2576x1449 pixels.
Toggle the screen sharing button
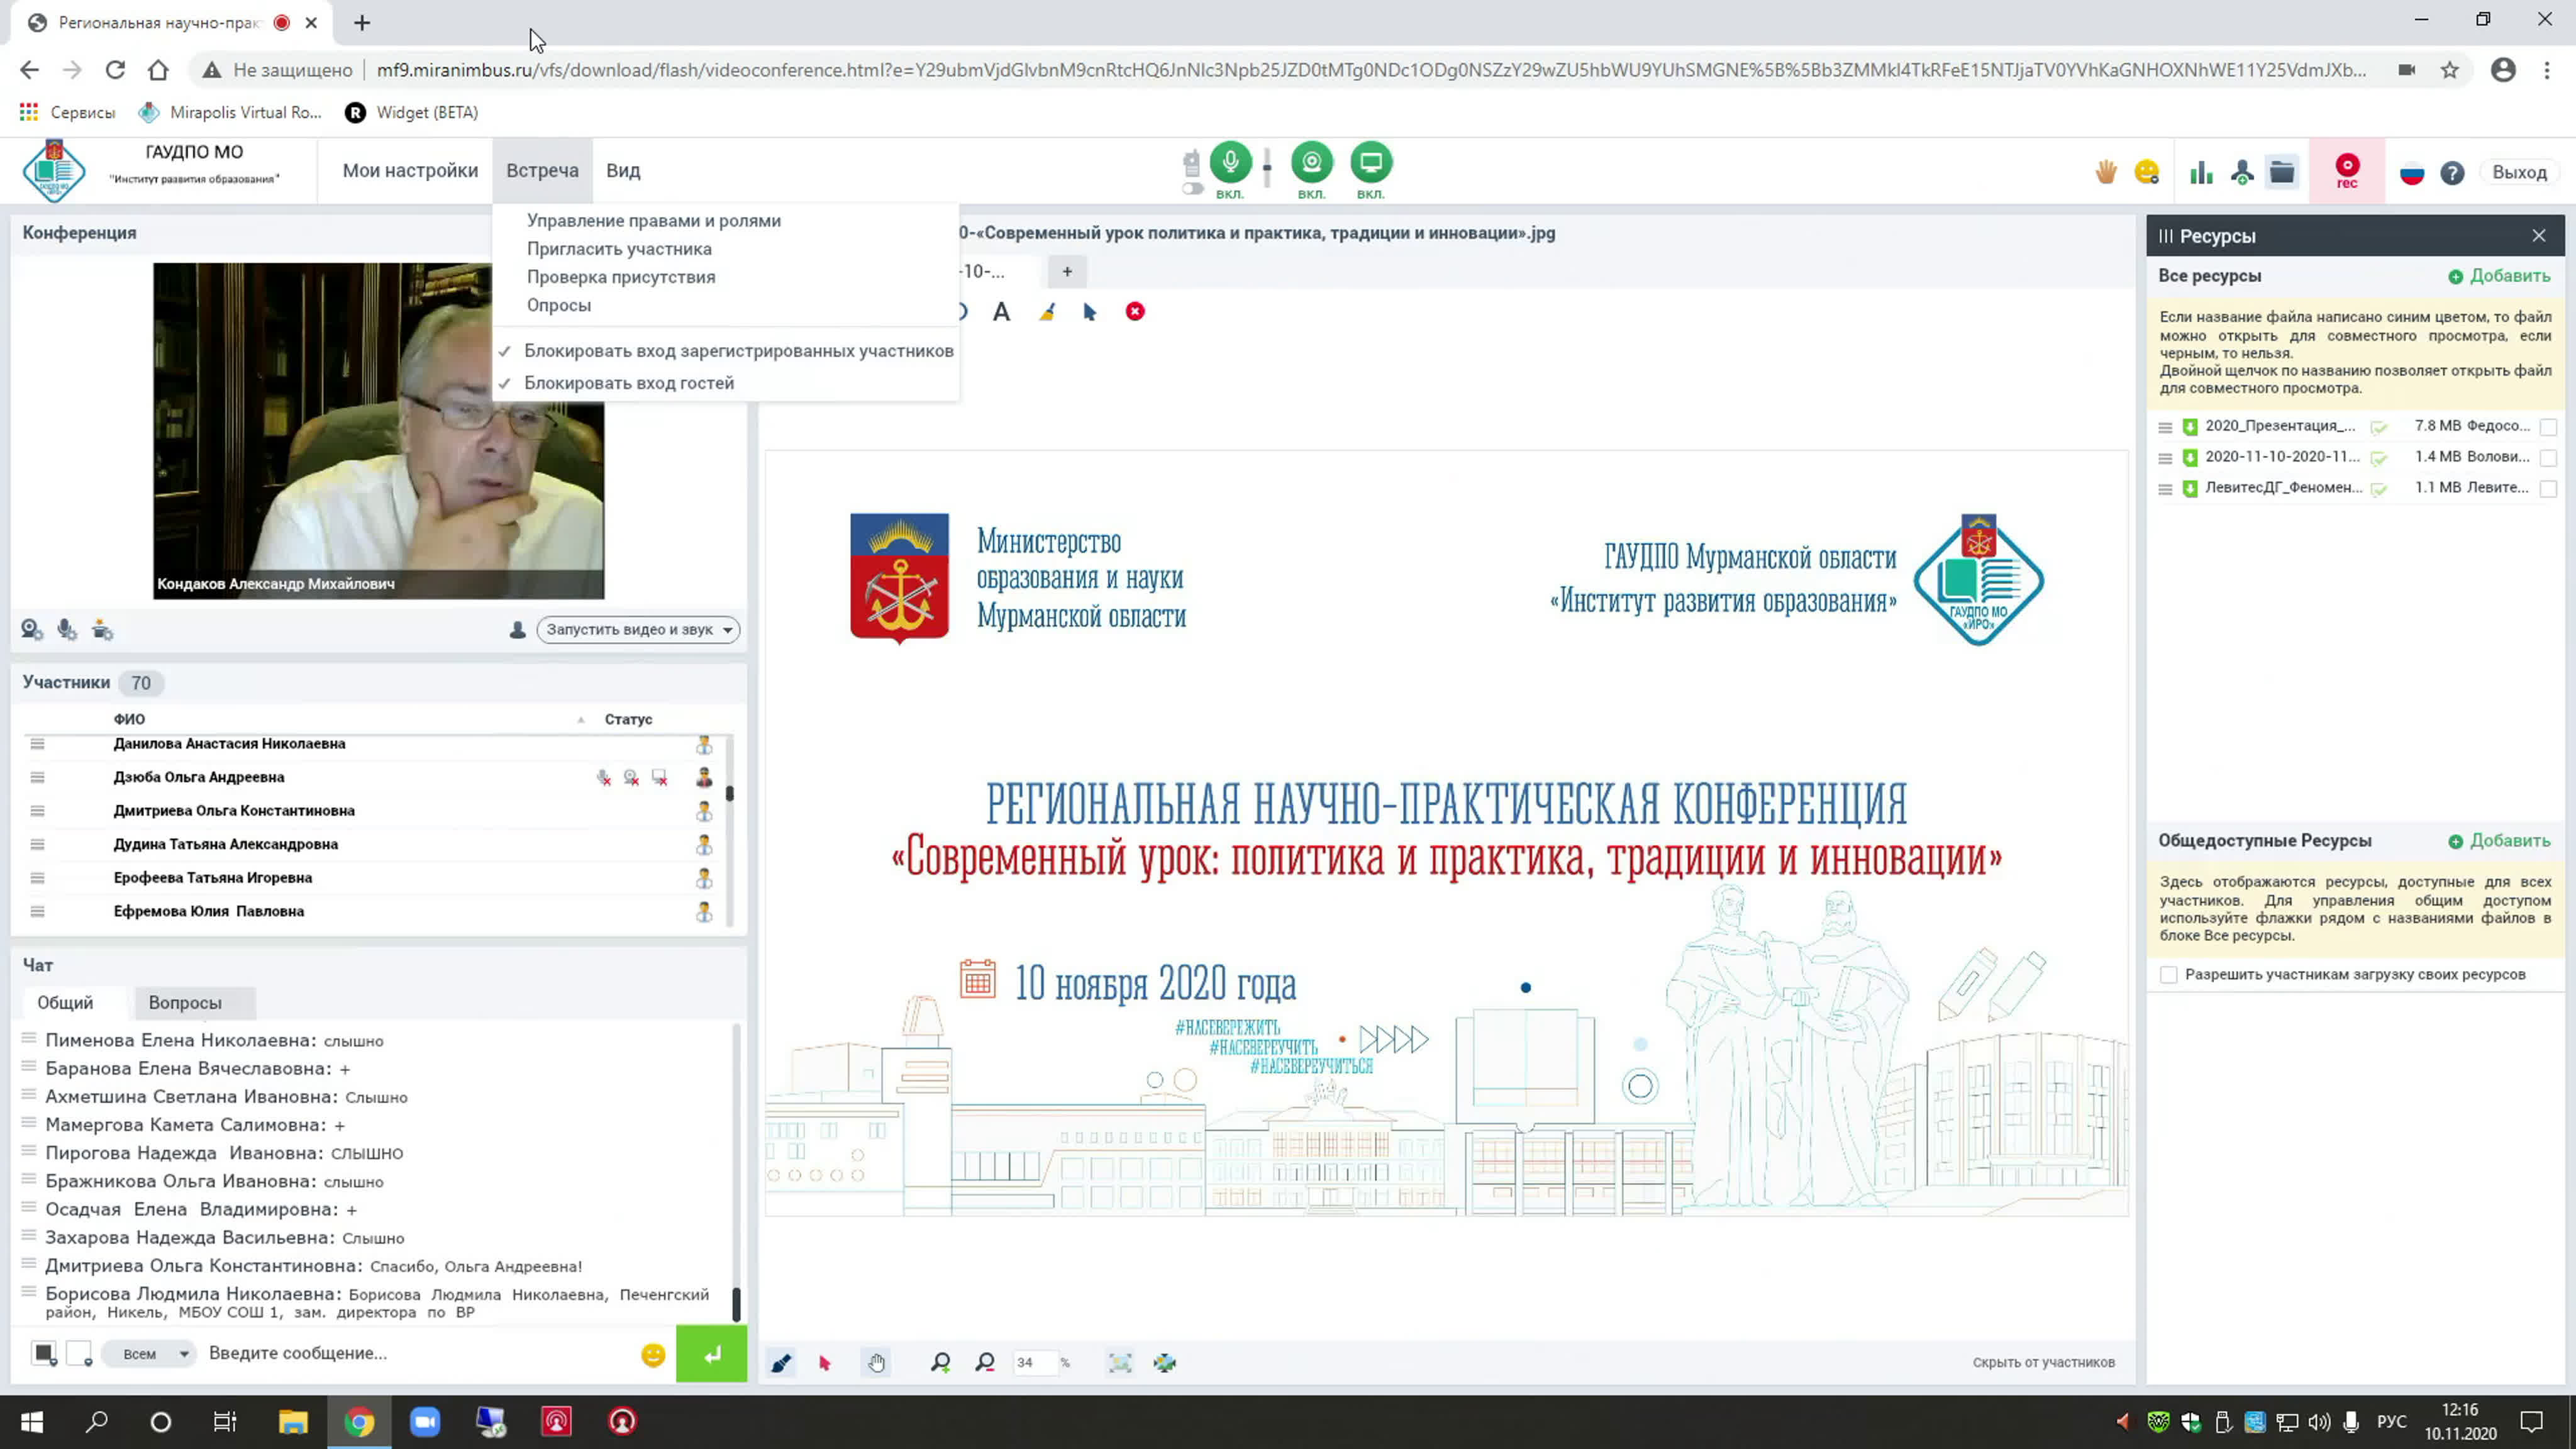1371,162
